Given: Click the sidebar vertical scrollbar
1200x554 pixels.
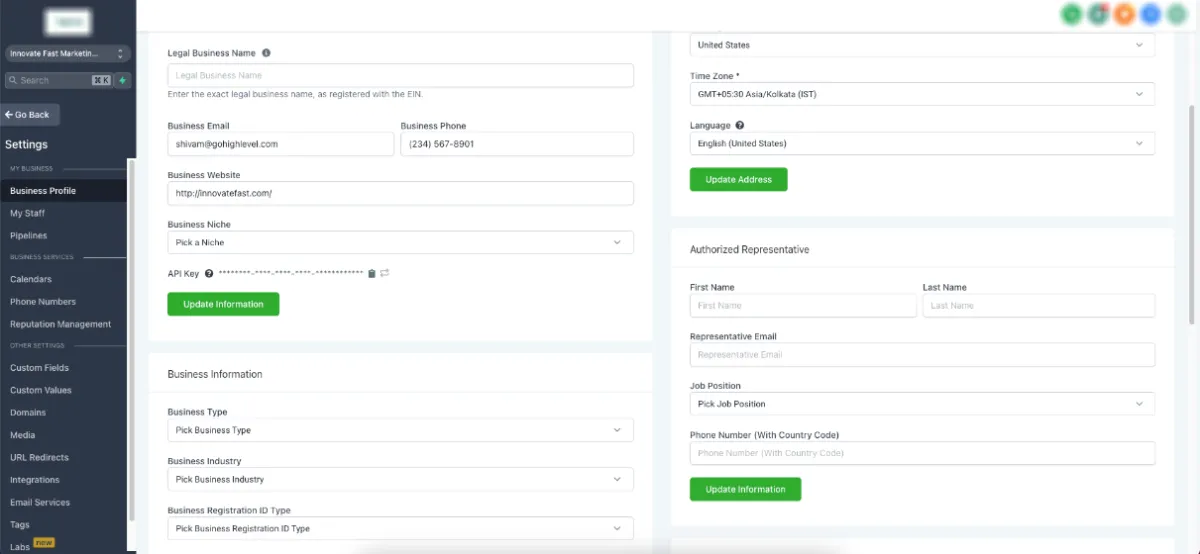Looking at the screenshot, I should tap(131, 340).
